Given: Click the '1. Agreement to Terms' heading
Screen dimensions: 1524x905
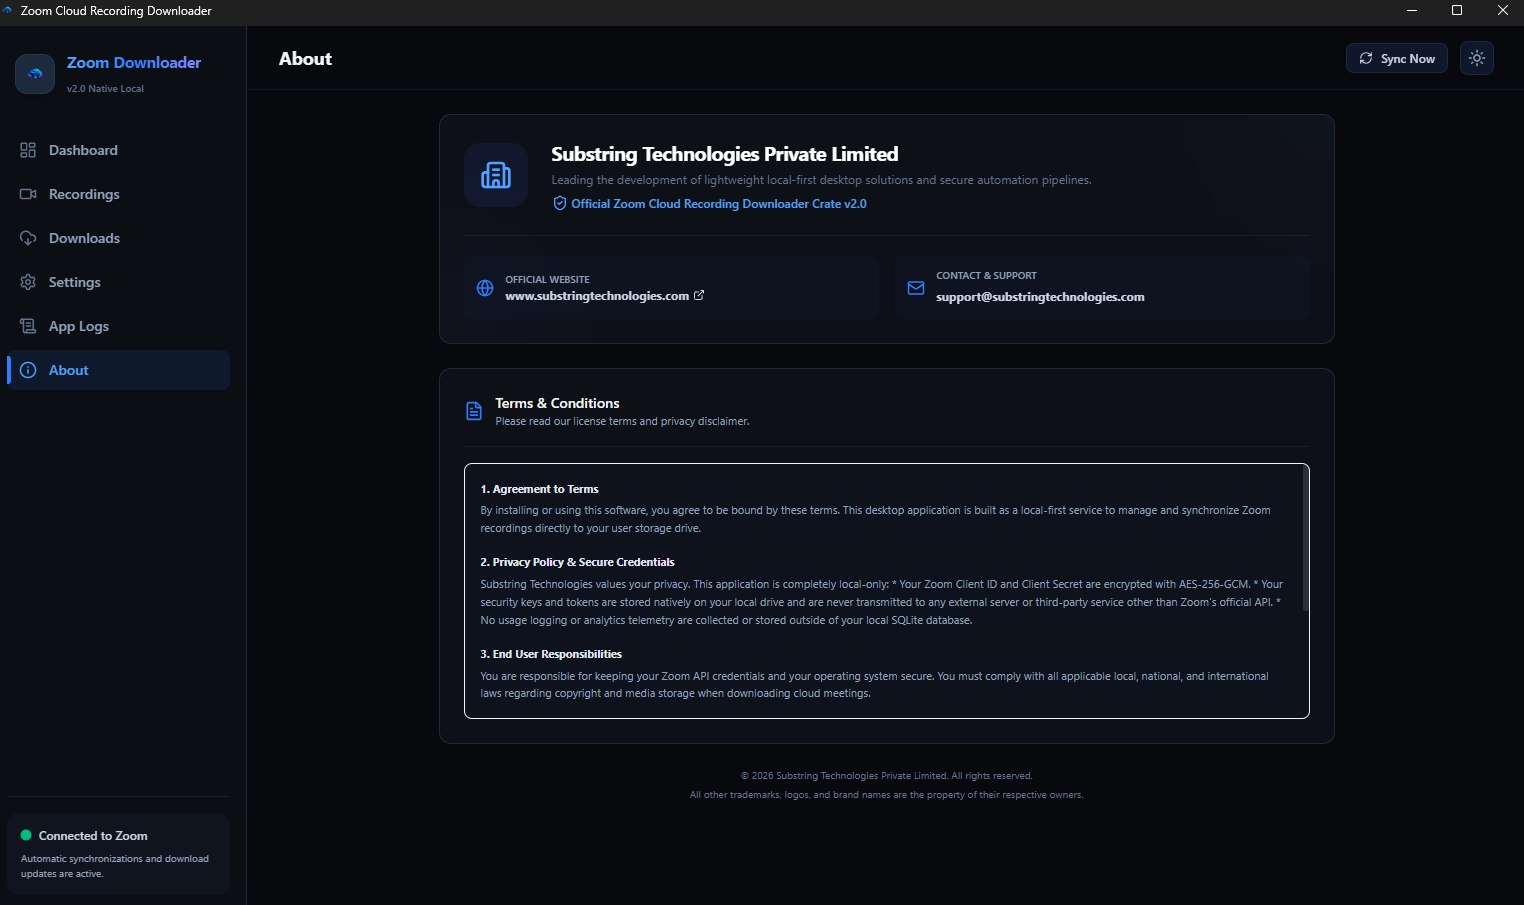Looking at the screenshot, I should [x=539, y=489].
